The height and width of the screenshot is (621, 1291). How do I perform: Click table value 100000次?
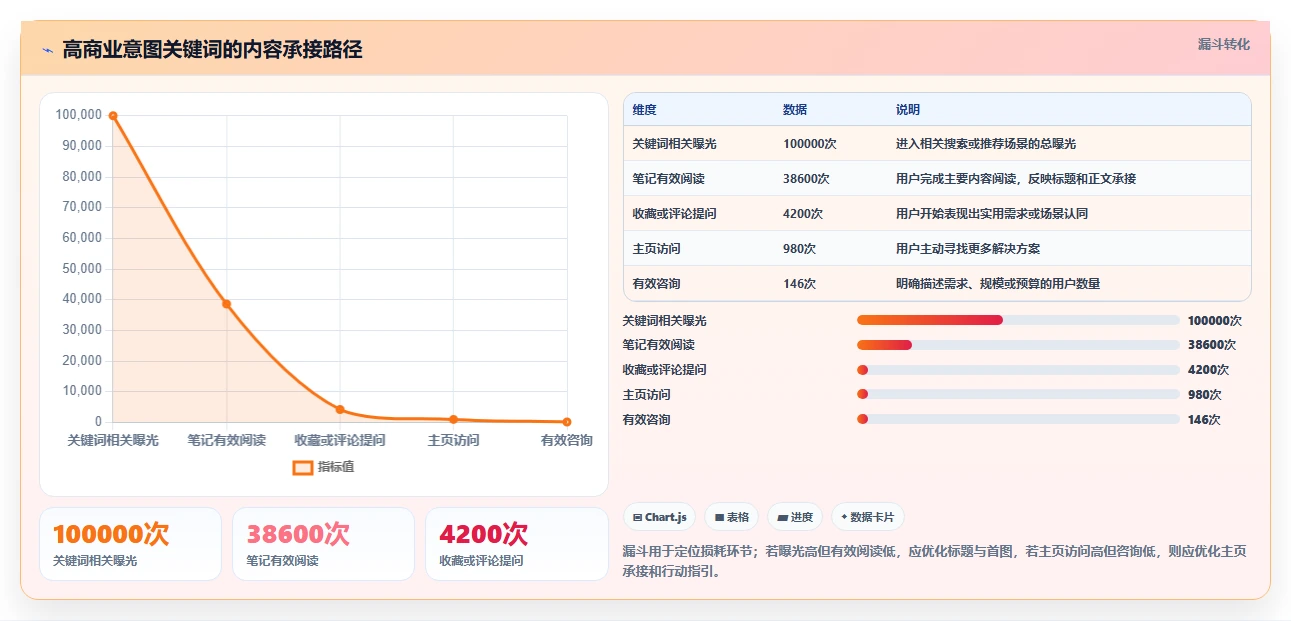(810, 144)
